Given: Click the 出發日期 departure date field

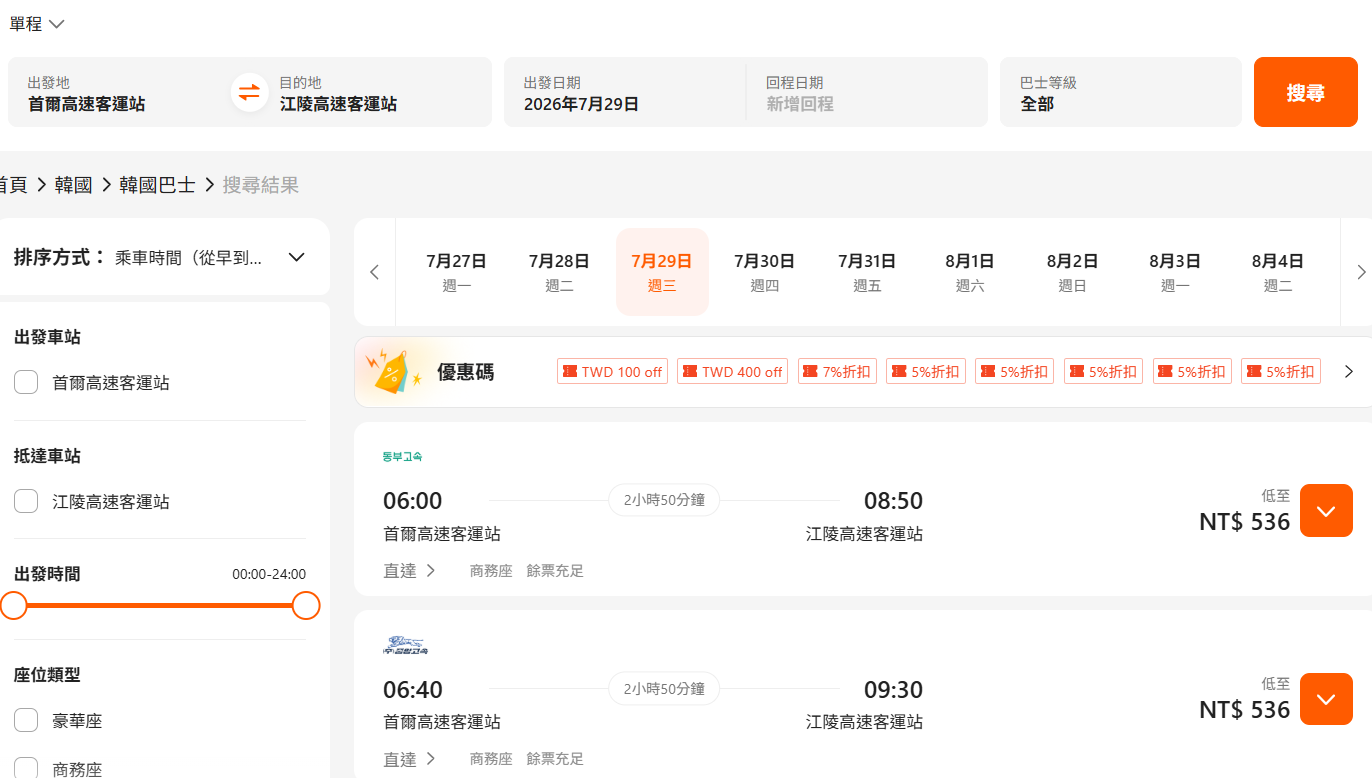Looking at the screenshot, I should 625,92.
